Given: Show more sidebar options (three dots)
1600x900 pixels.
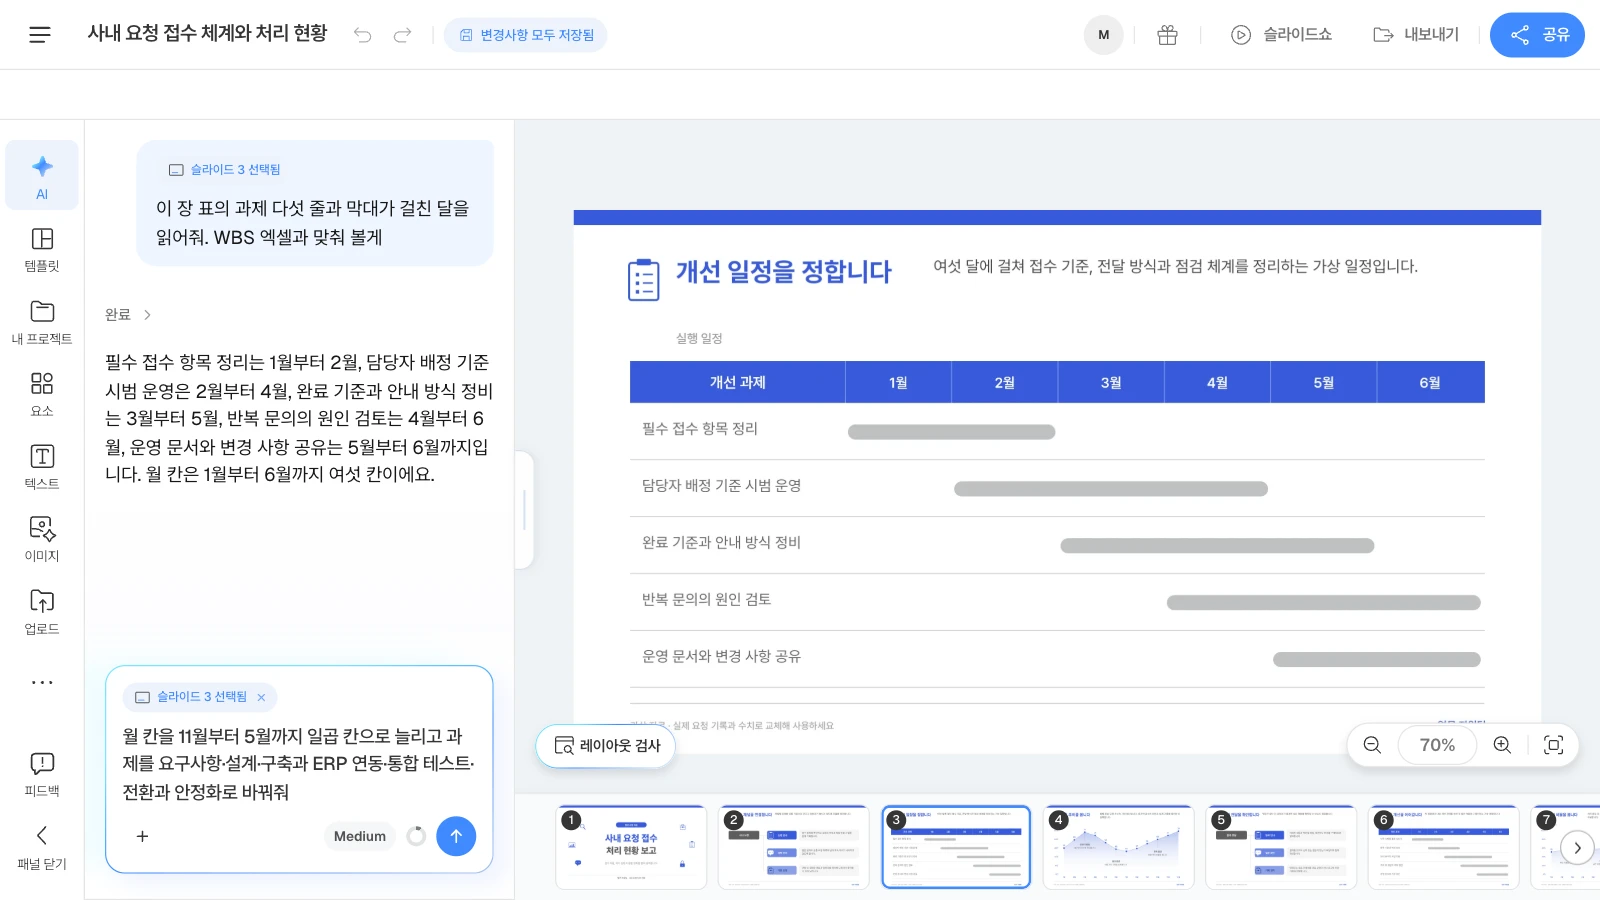Looking at the screenshot, I should 42,682.
